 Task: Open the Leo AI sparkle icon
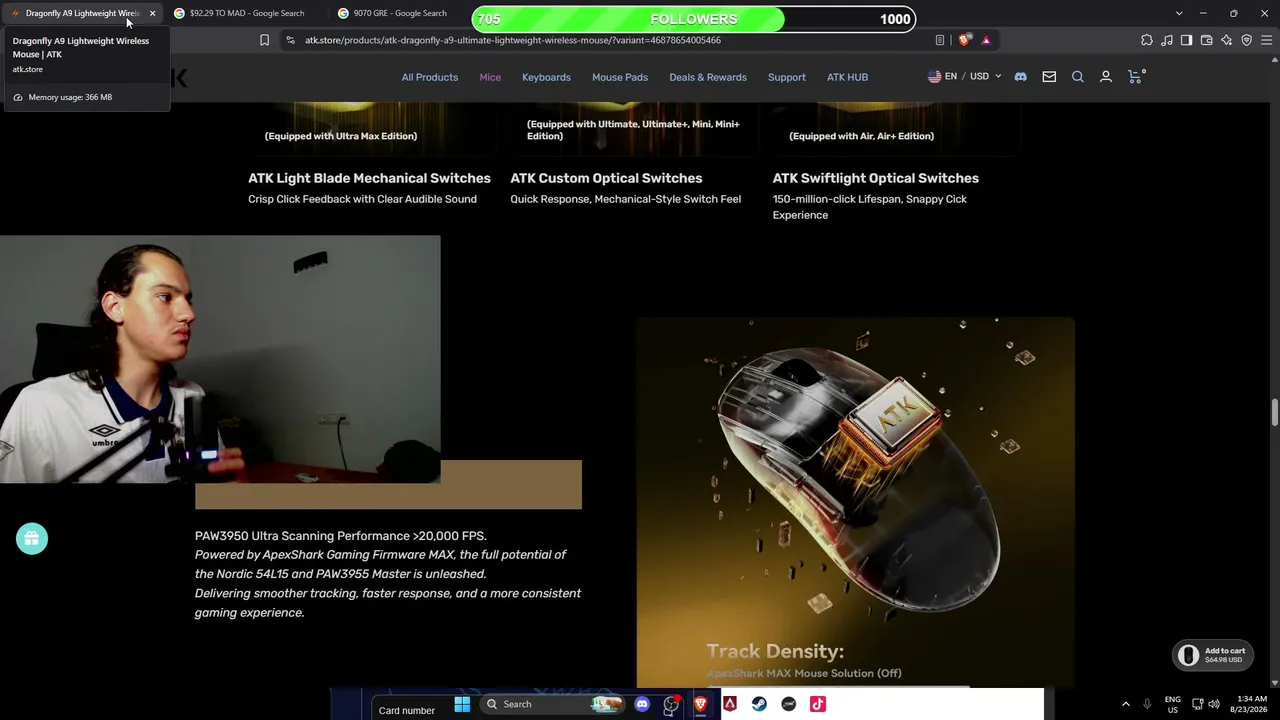click(1226, 40)
